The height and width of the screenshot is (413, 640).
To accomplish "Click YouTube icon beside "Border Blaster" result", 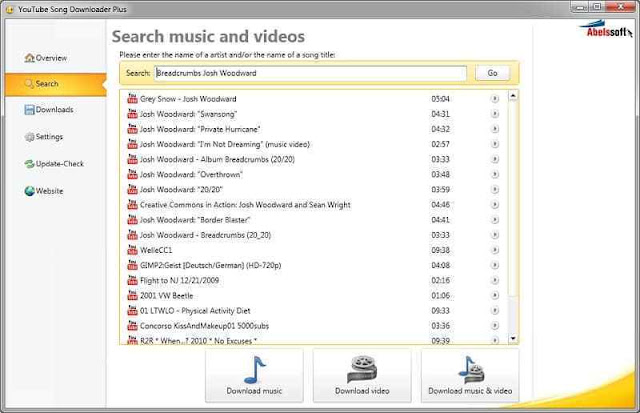I will click(x=132, y=220).
